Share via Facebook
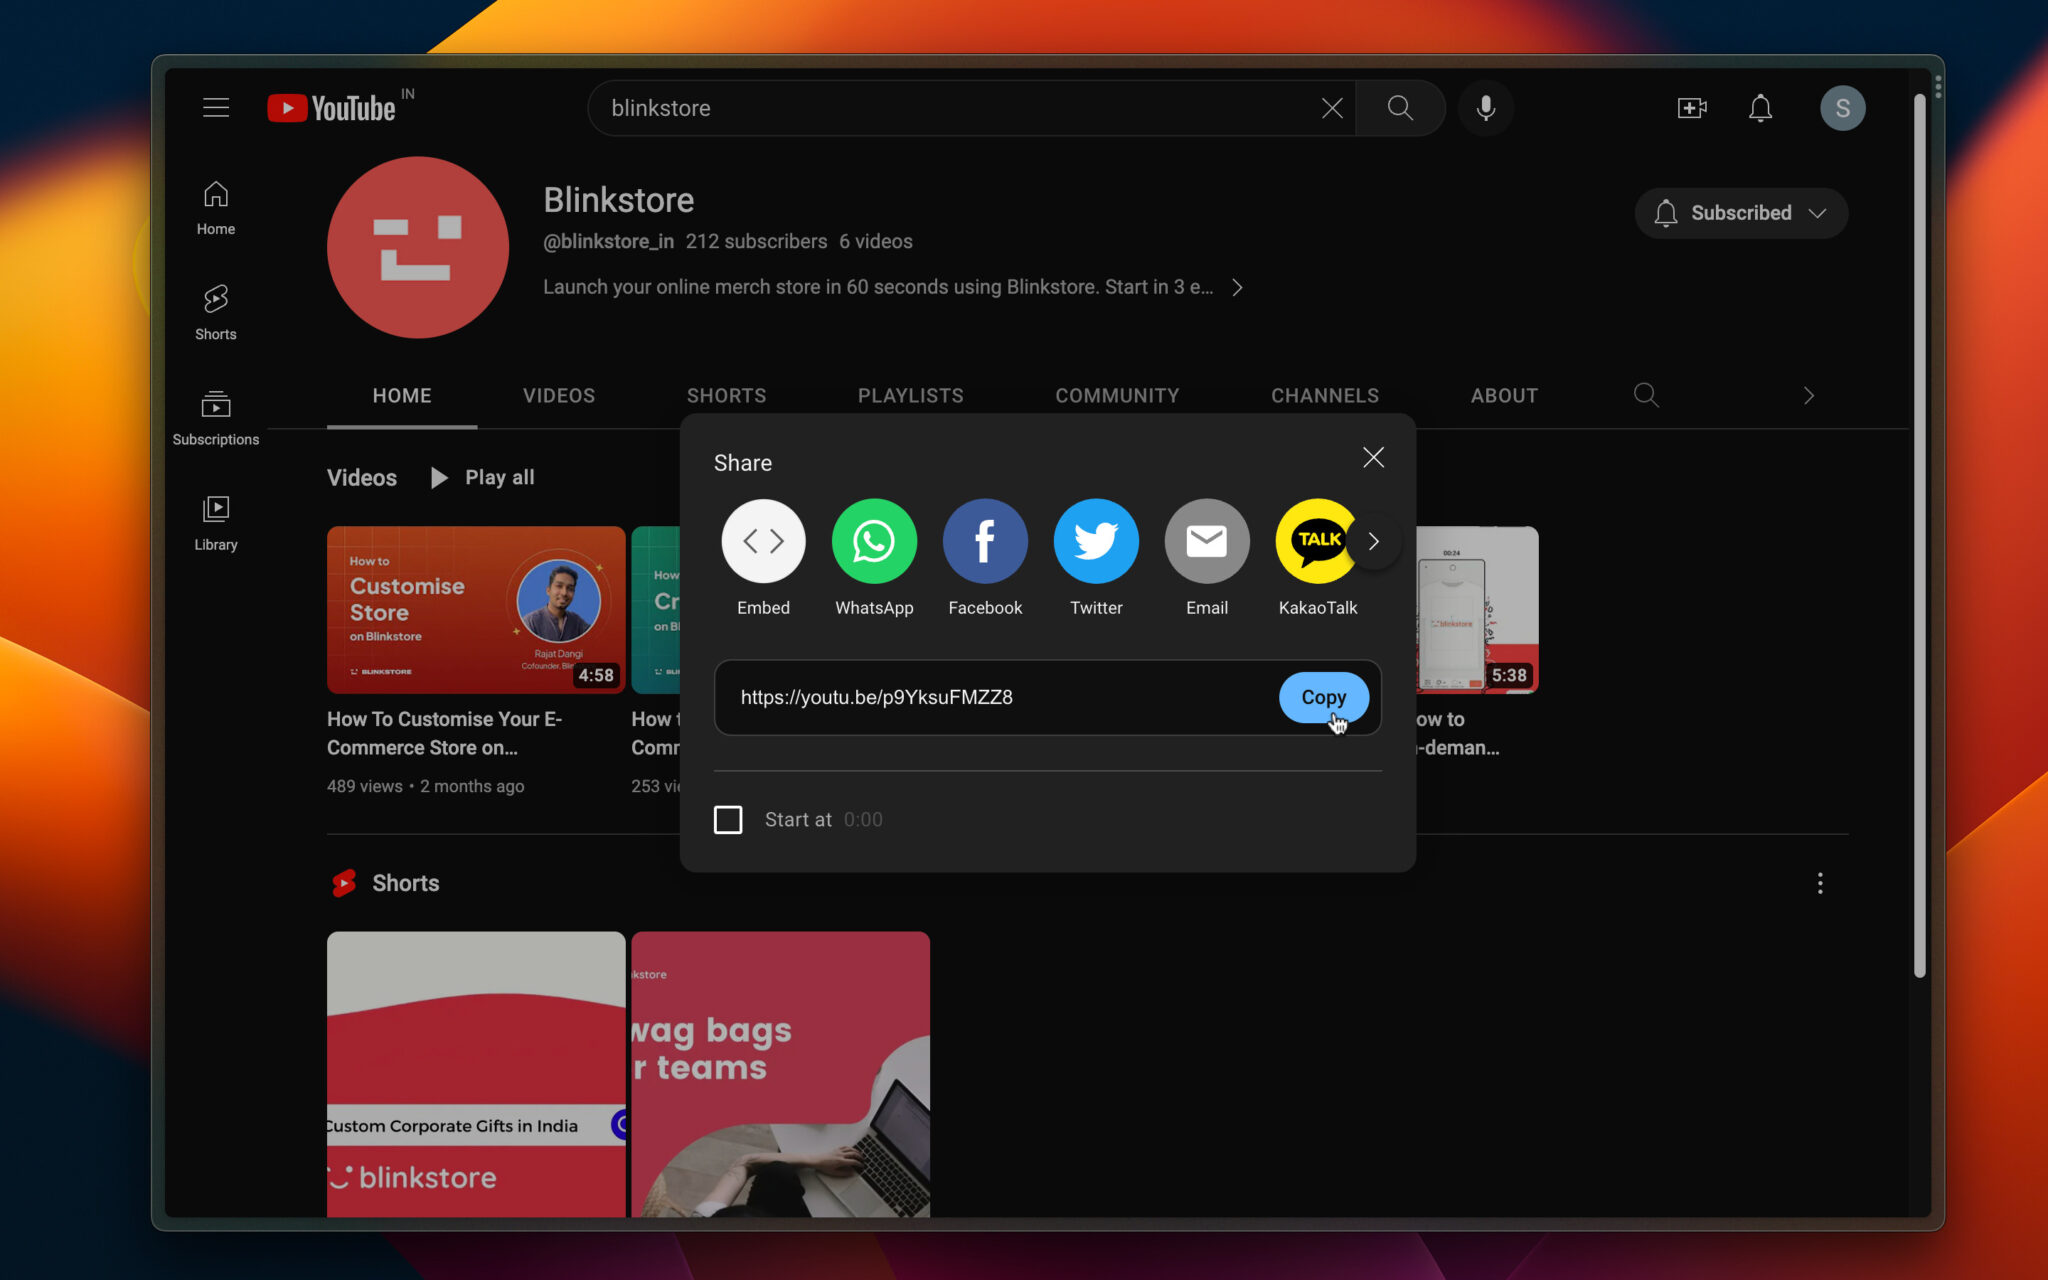The height and width of the screenshot is (1280, 2048). [985, 541]
